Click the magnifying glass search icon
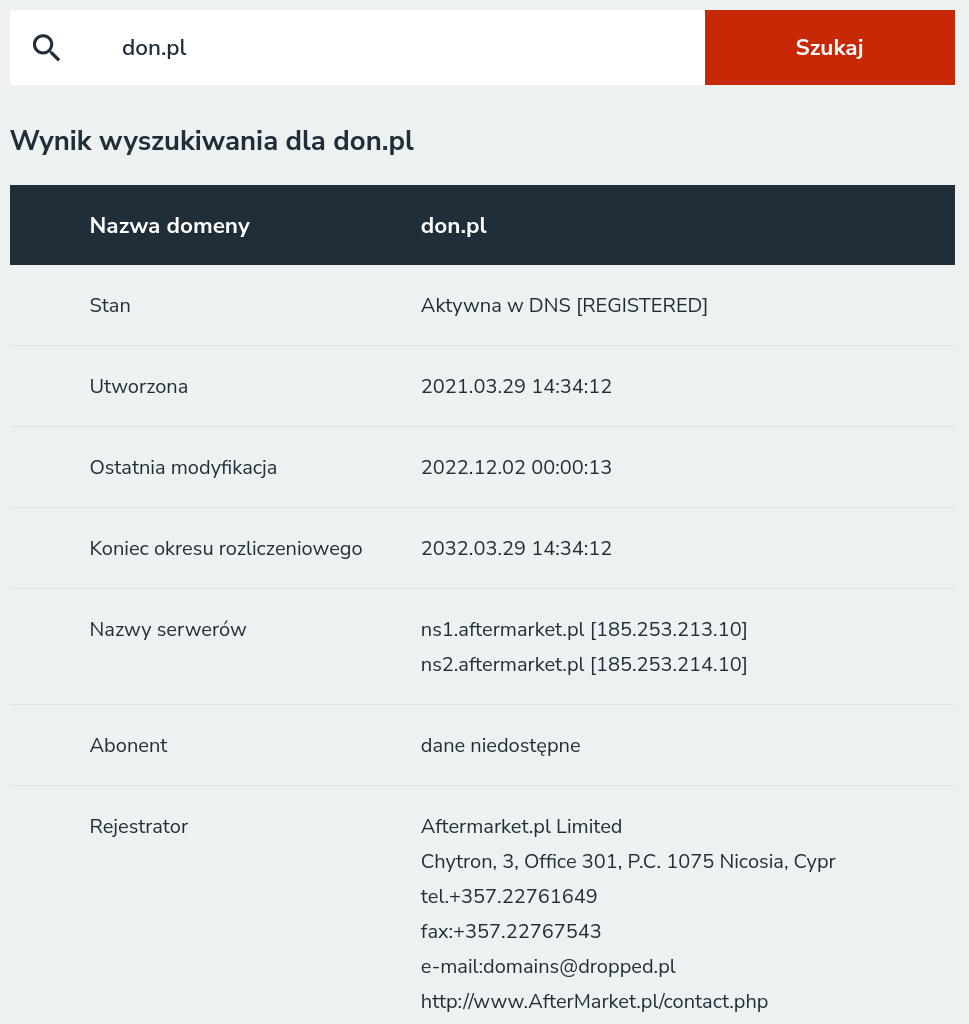Screen dimensions: 969x1024 click(x=46, y=47)
